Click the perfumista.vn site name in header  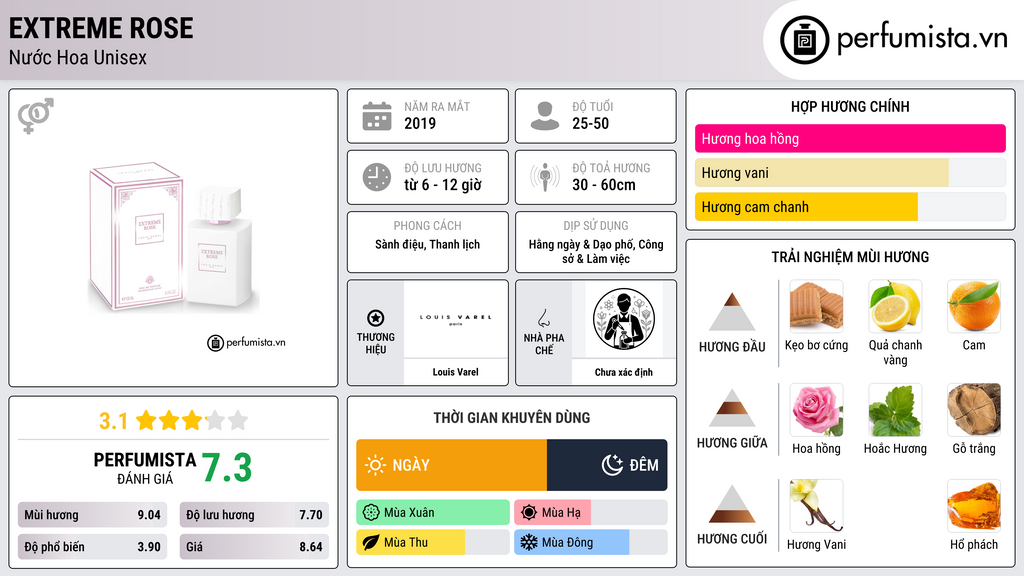coord(922,39)
